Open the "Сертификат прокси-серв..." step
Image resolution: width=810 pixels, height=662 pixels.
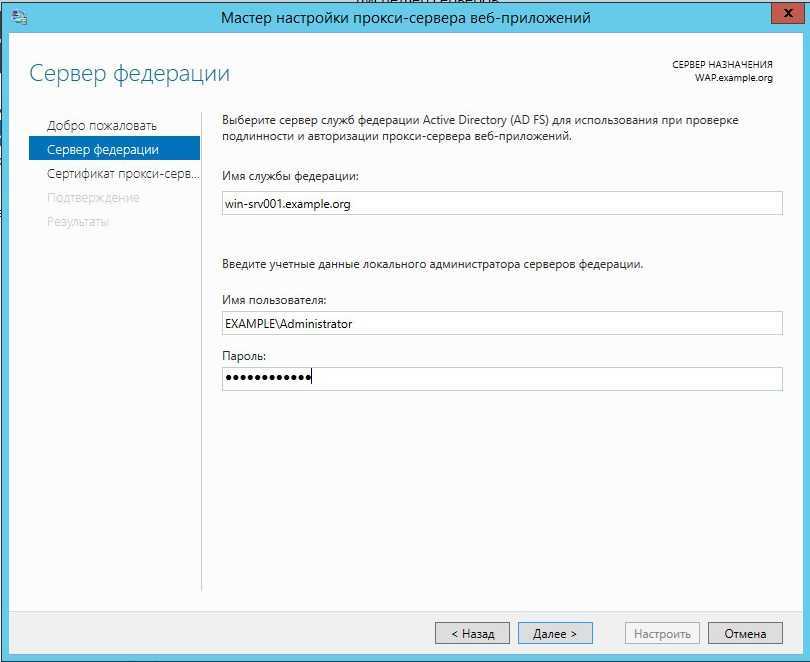116,174
